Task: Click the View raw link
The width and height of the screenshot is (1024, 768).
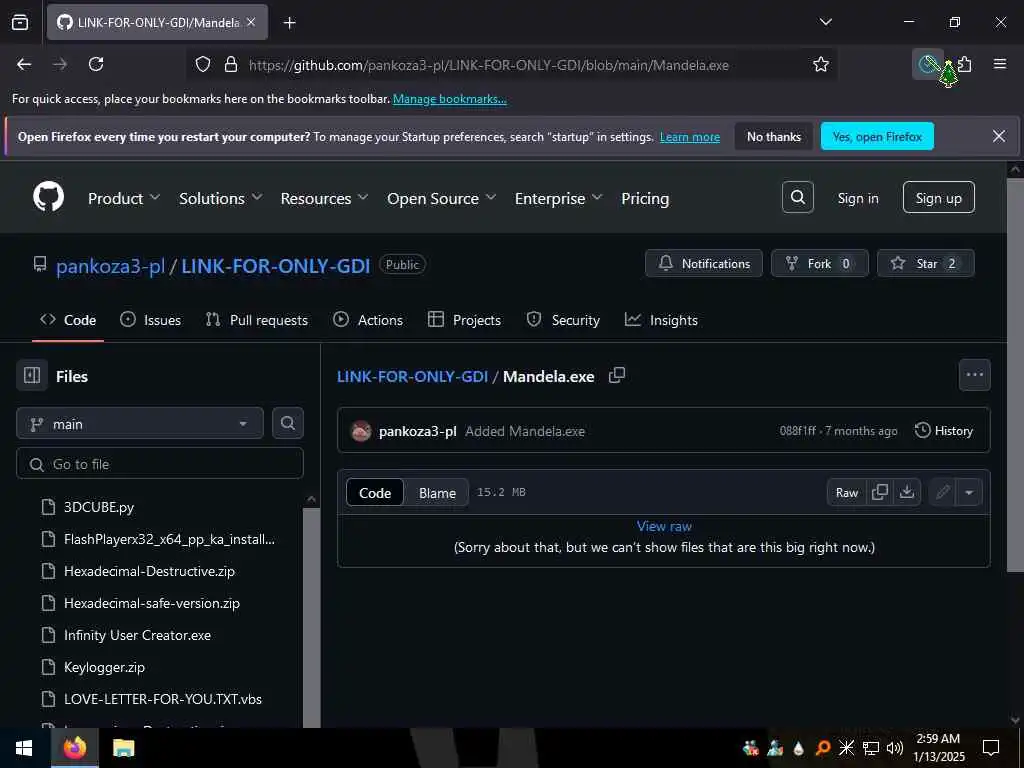Action: point(664,526)
